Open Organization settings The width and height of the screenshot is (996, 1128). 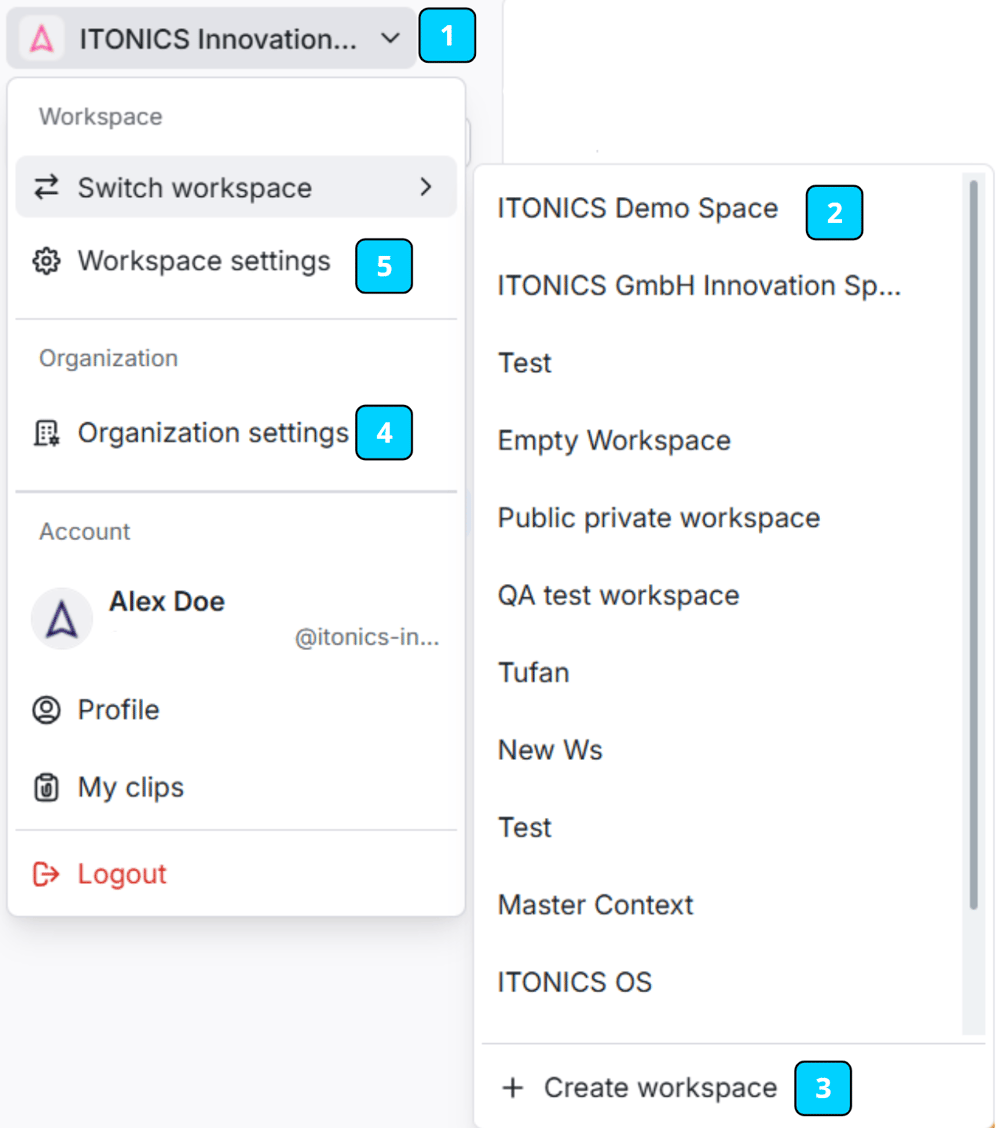(x=213, y=433)
